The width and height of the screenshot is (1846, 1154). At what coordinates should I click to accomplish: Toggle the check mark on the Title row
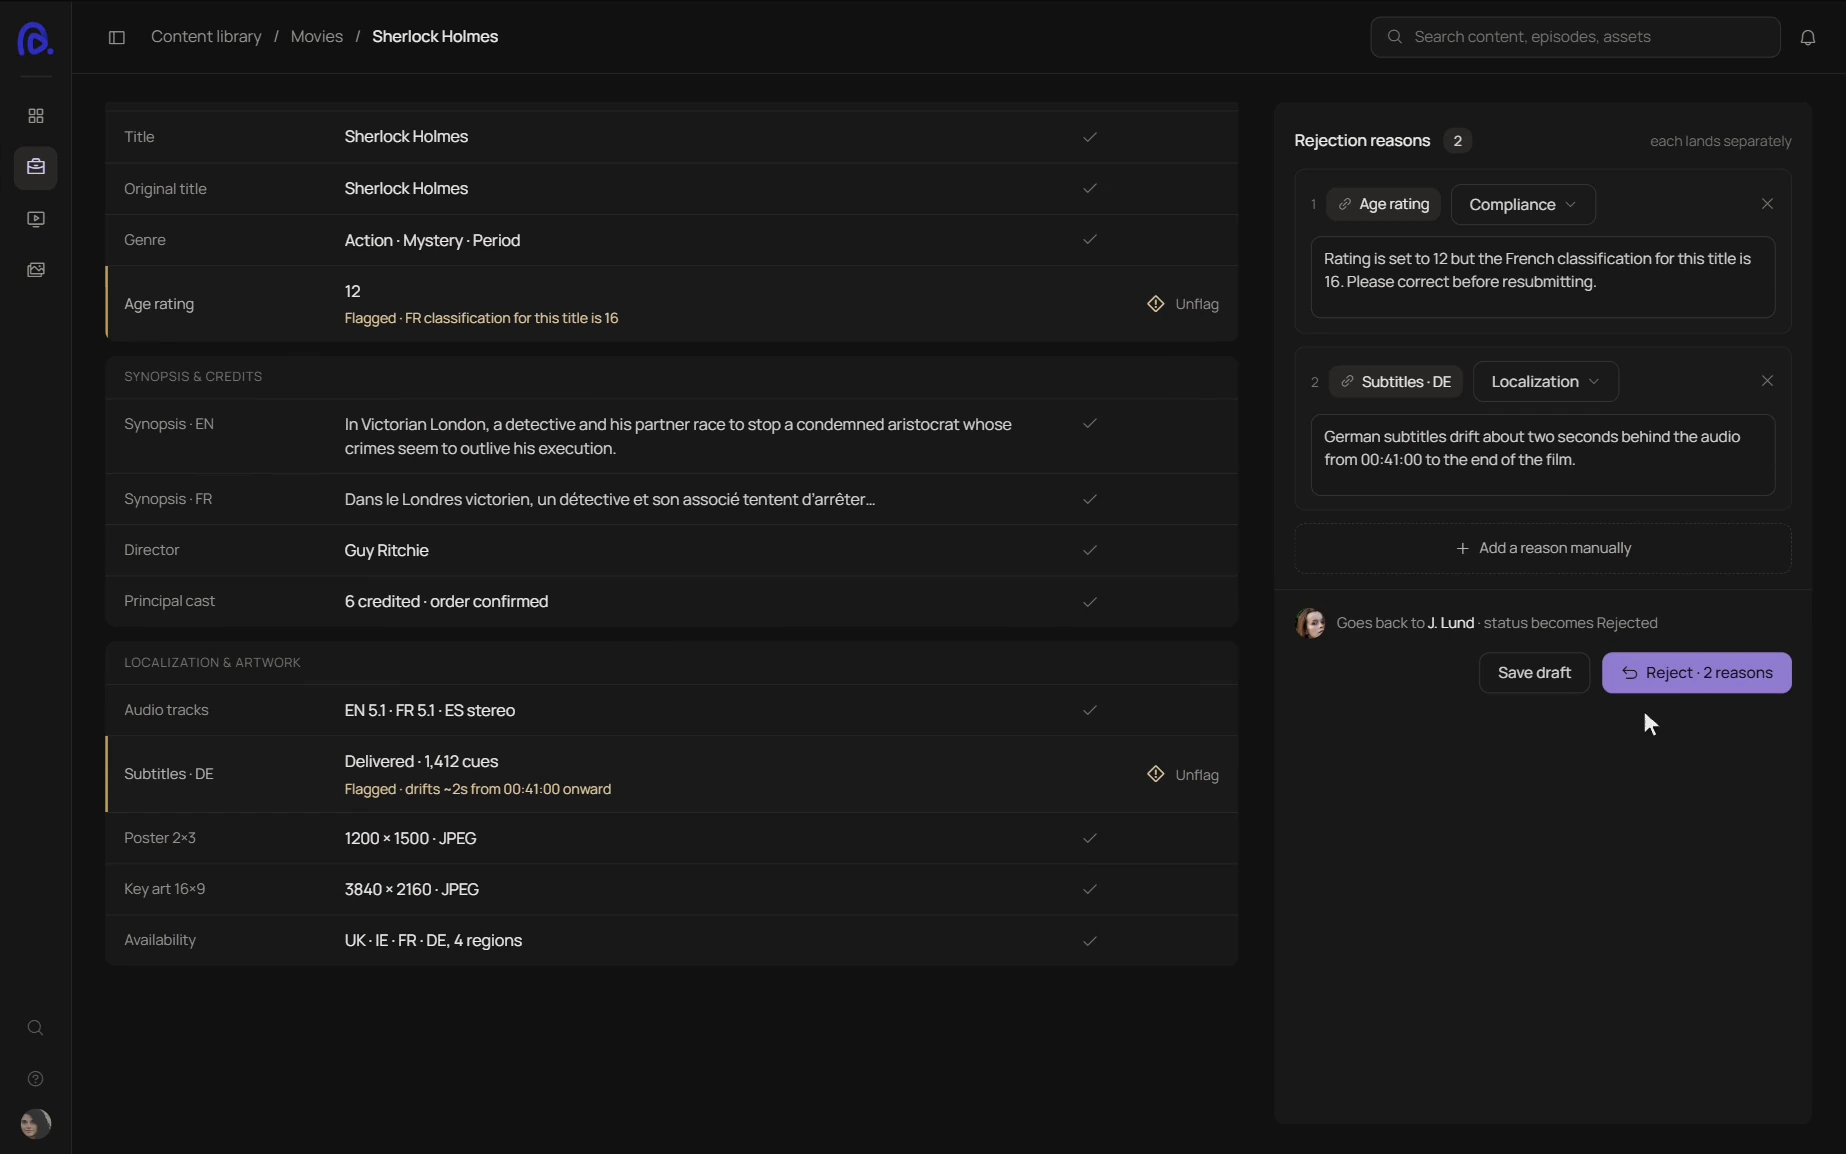tap(1090, 137)
